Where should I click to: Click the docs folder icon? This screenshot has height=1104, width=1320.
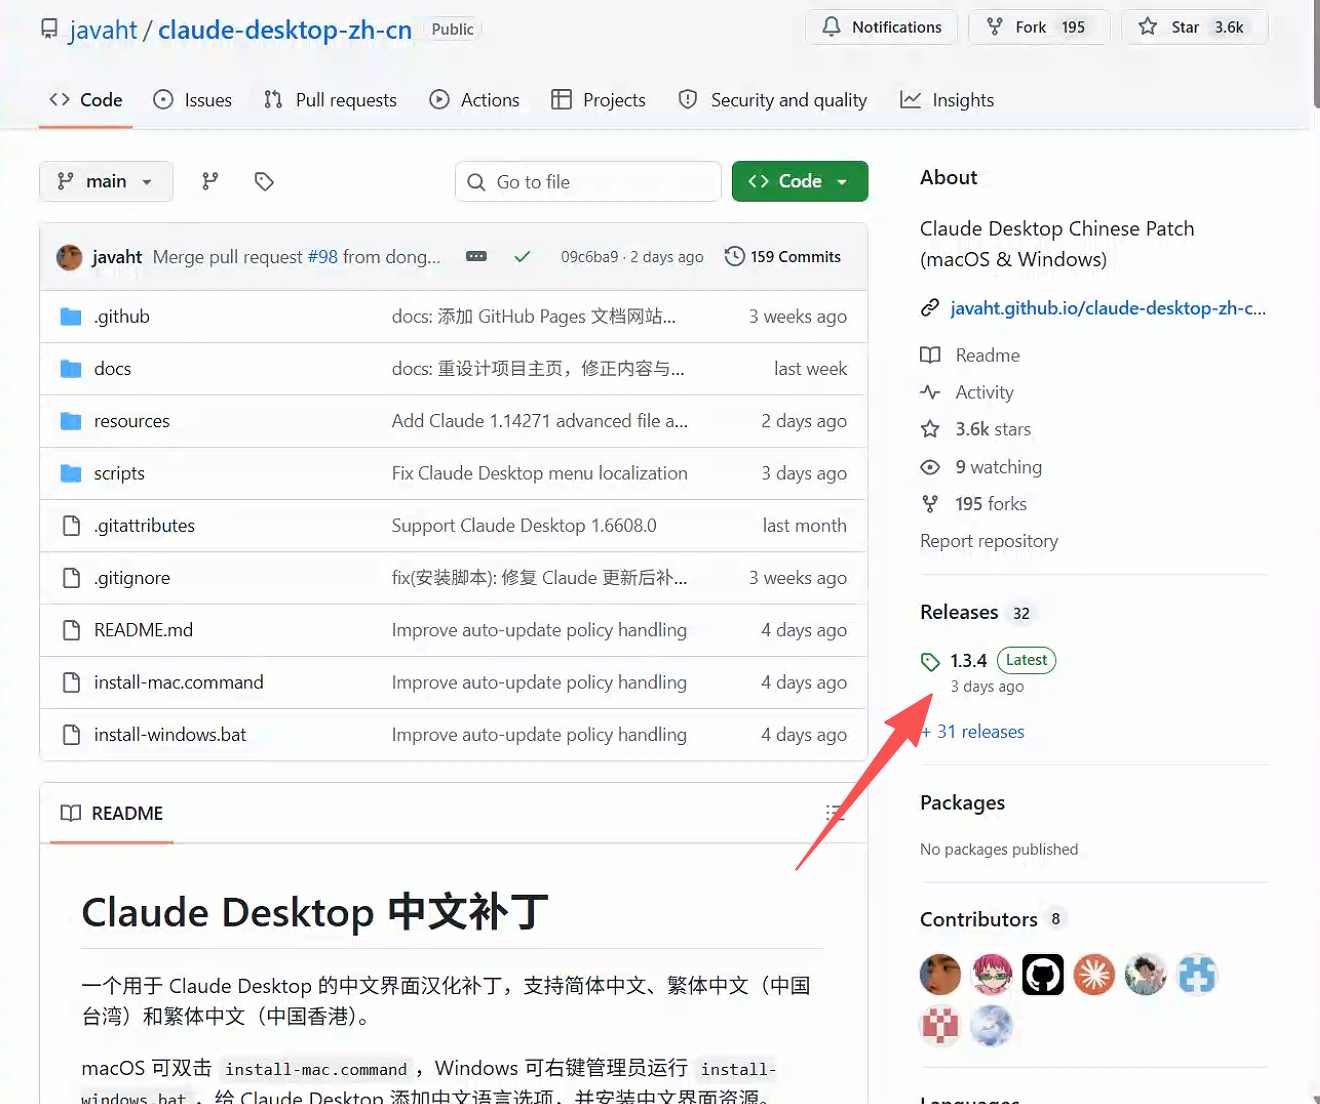(x=71, y=369)
